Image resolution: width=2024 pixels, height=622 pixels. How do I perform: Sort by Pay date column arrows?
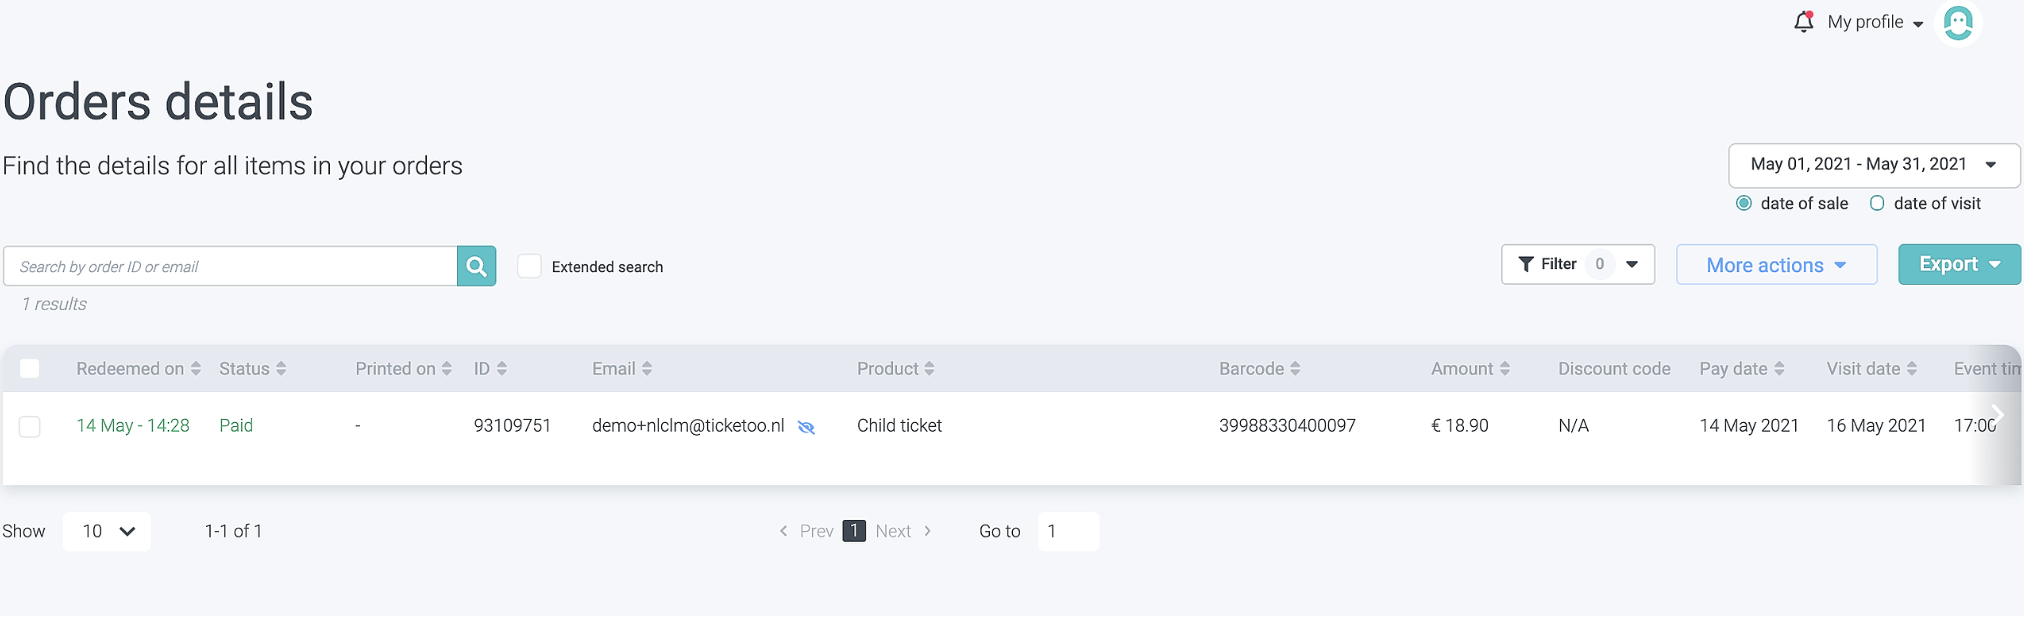click(1779, 369)
